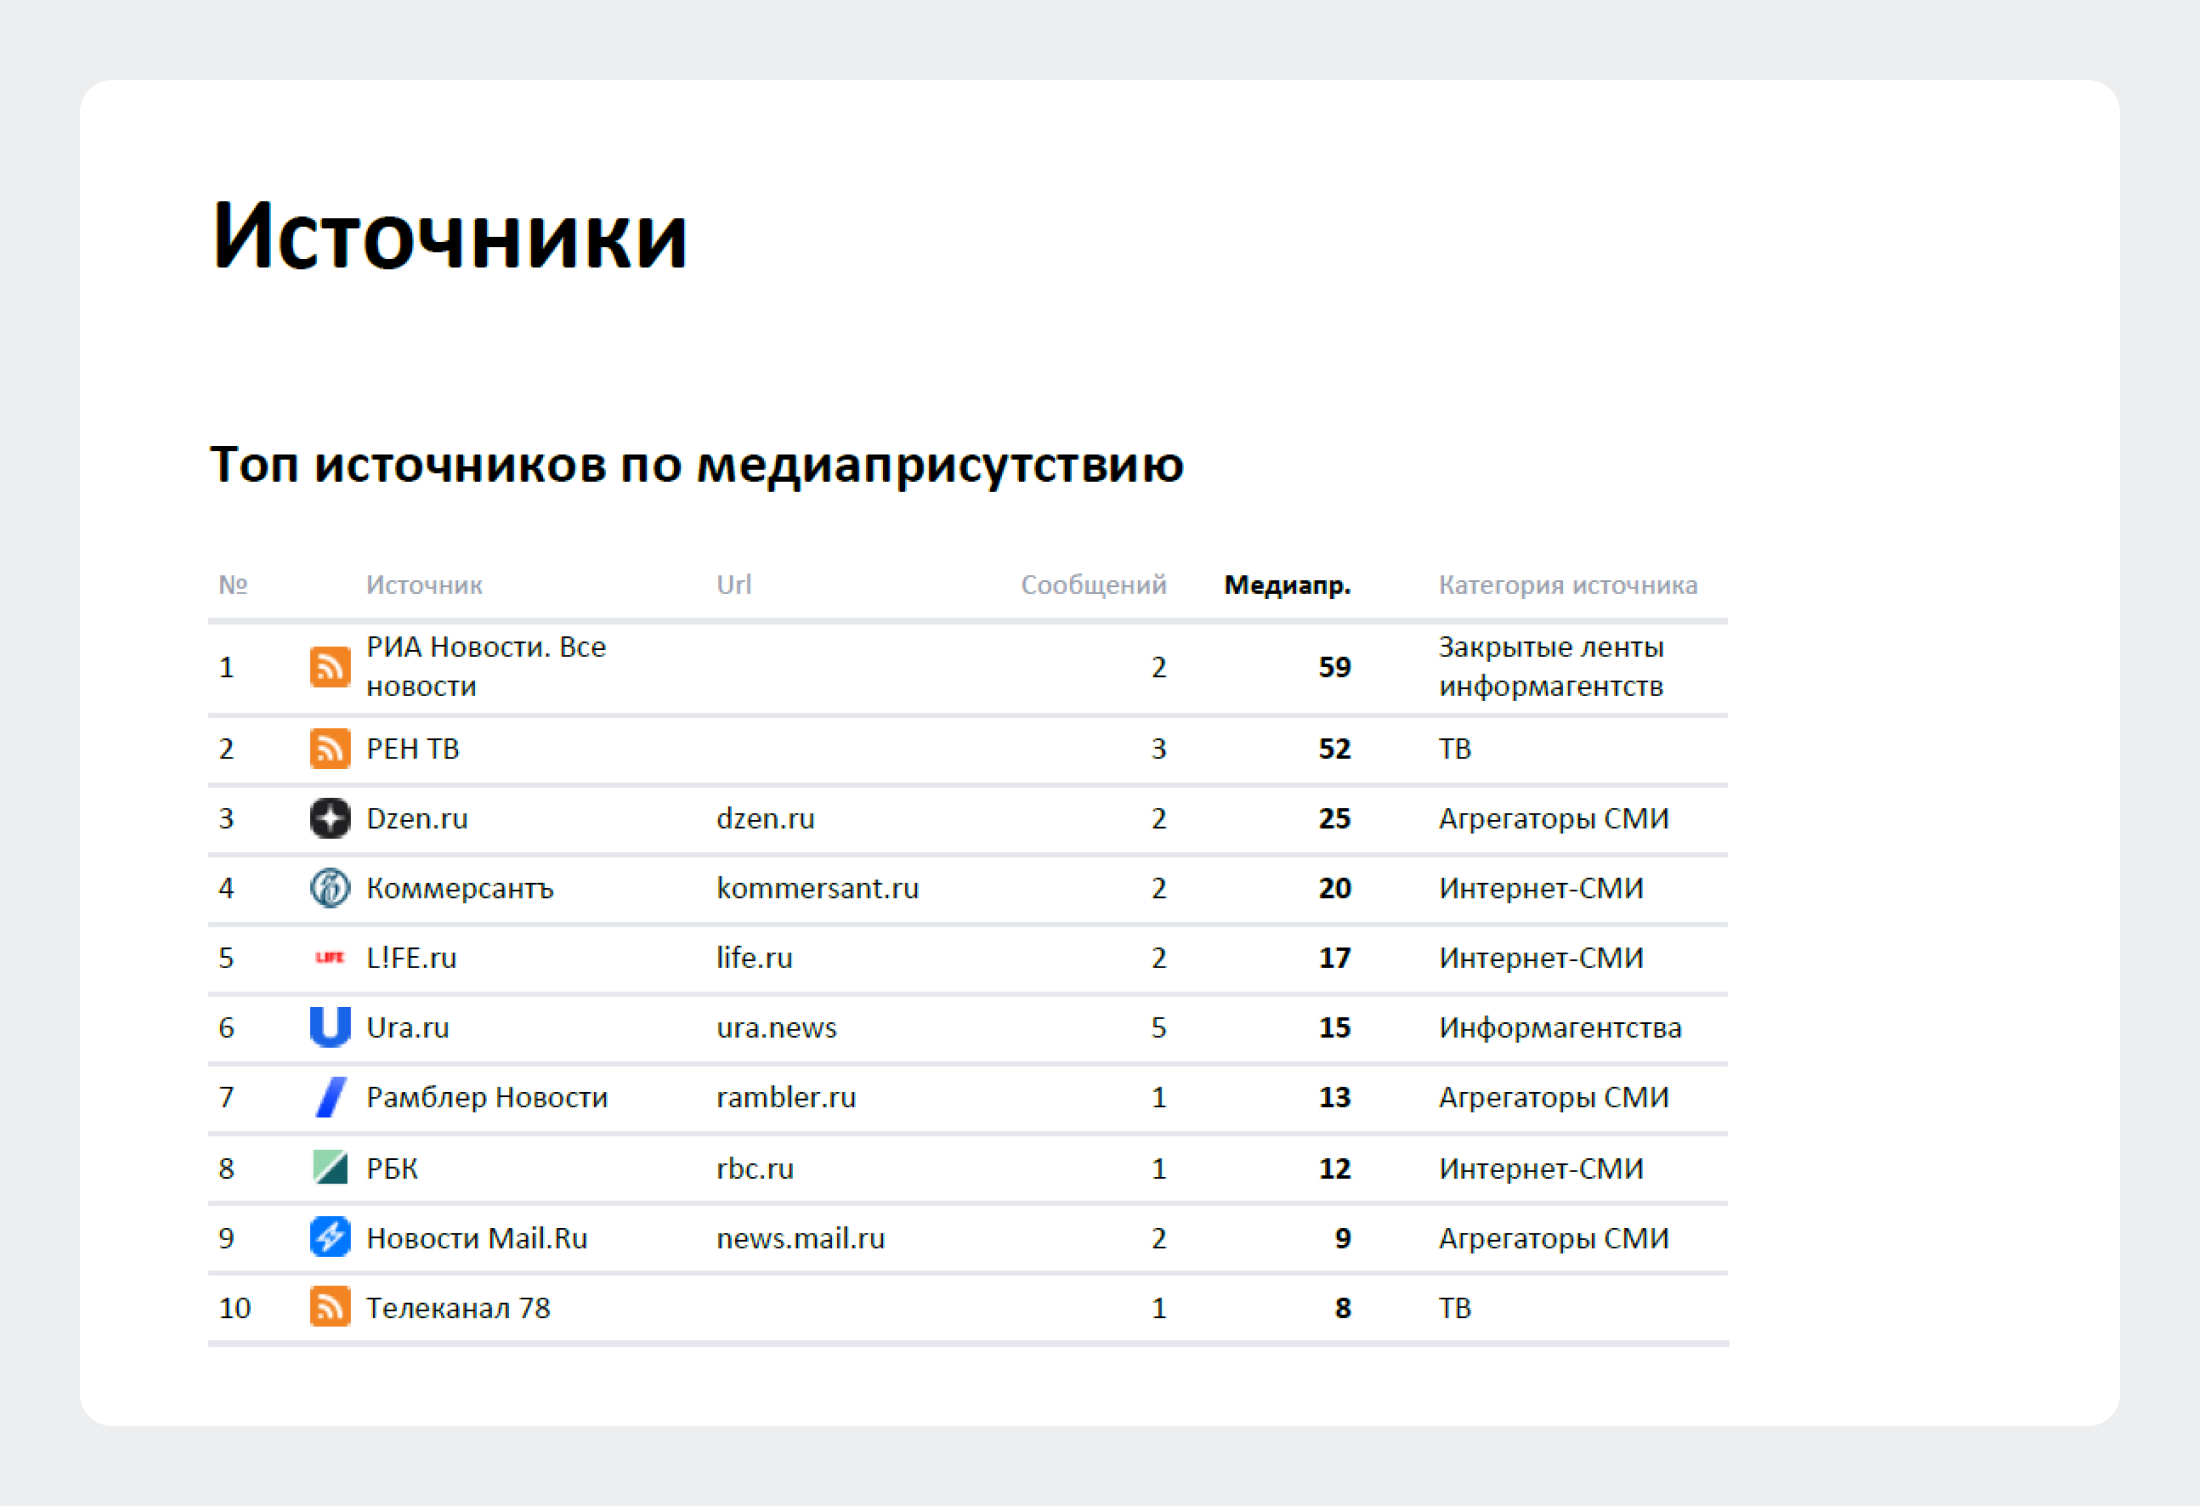Click Агрегаторы СМИ in the Рамблер Новости row
This screenshot has width=2200, height=1506.
1554,1097
